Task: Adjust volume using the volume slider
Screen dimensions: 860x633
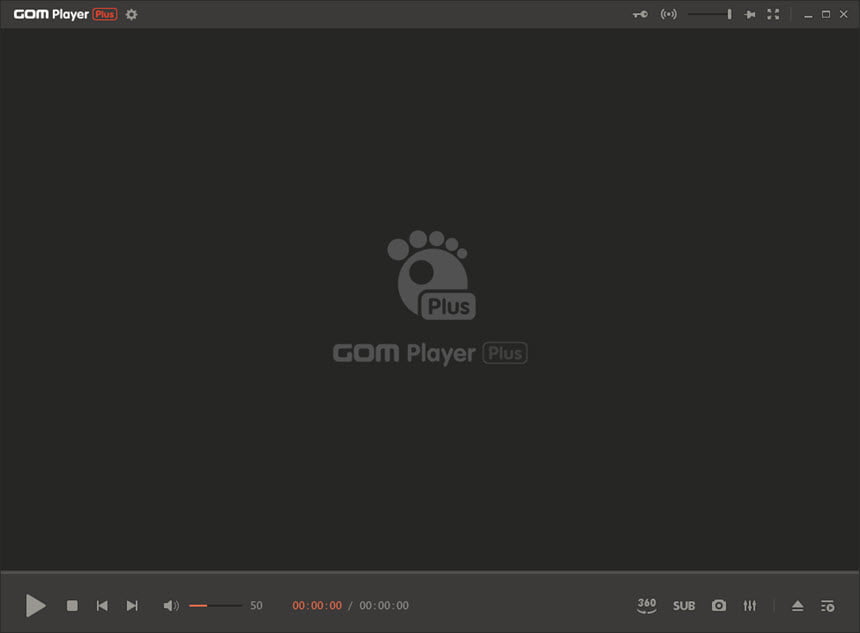Action: tap(215, 605)
